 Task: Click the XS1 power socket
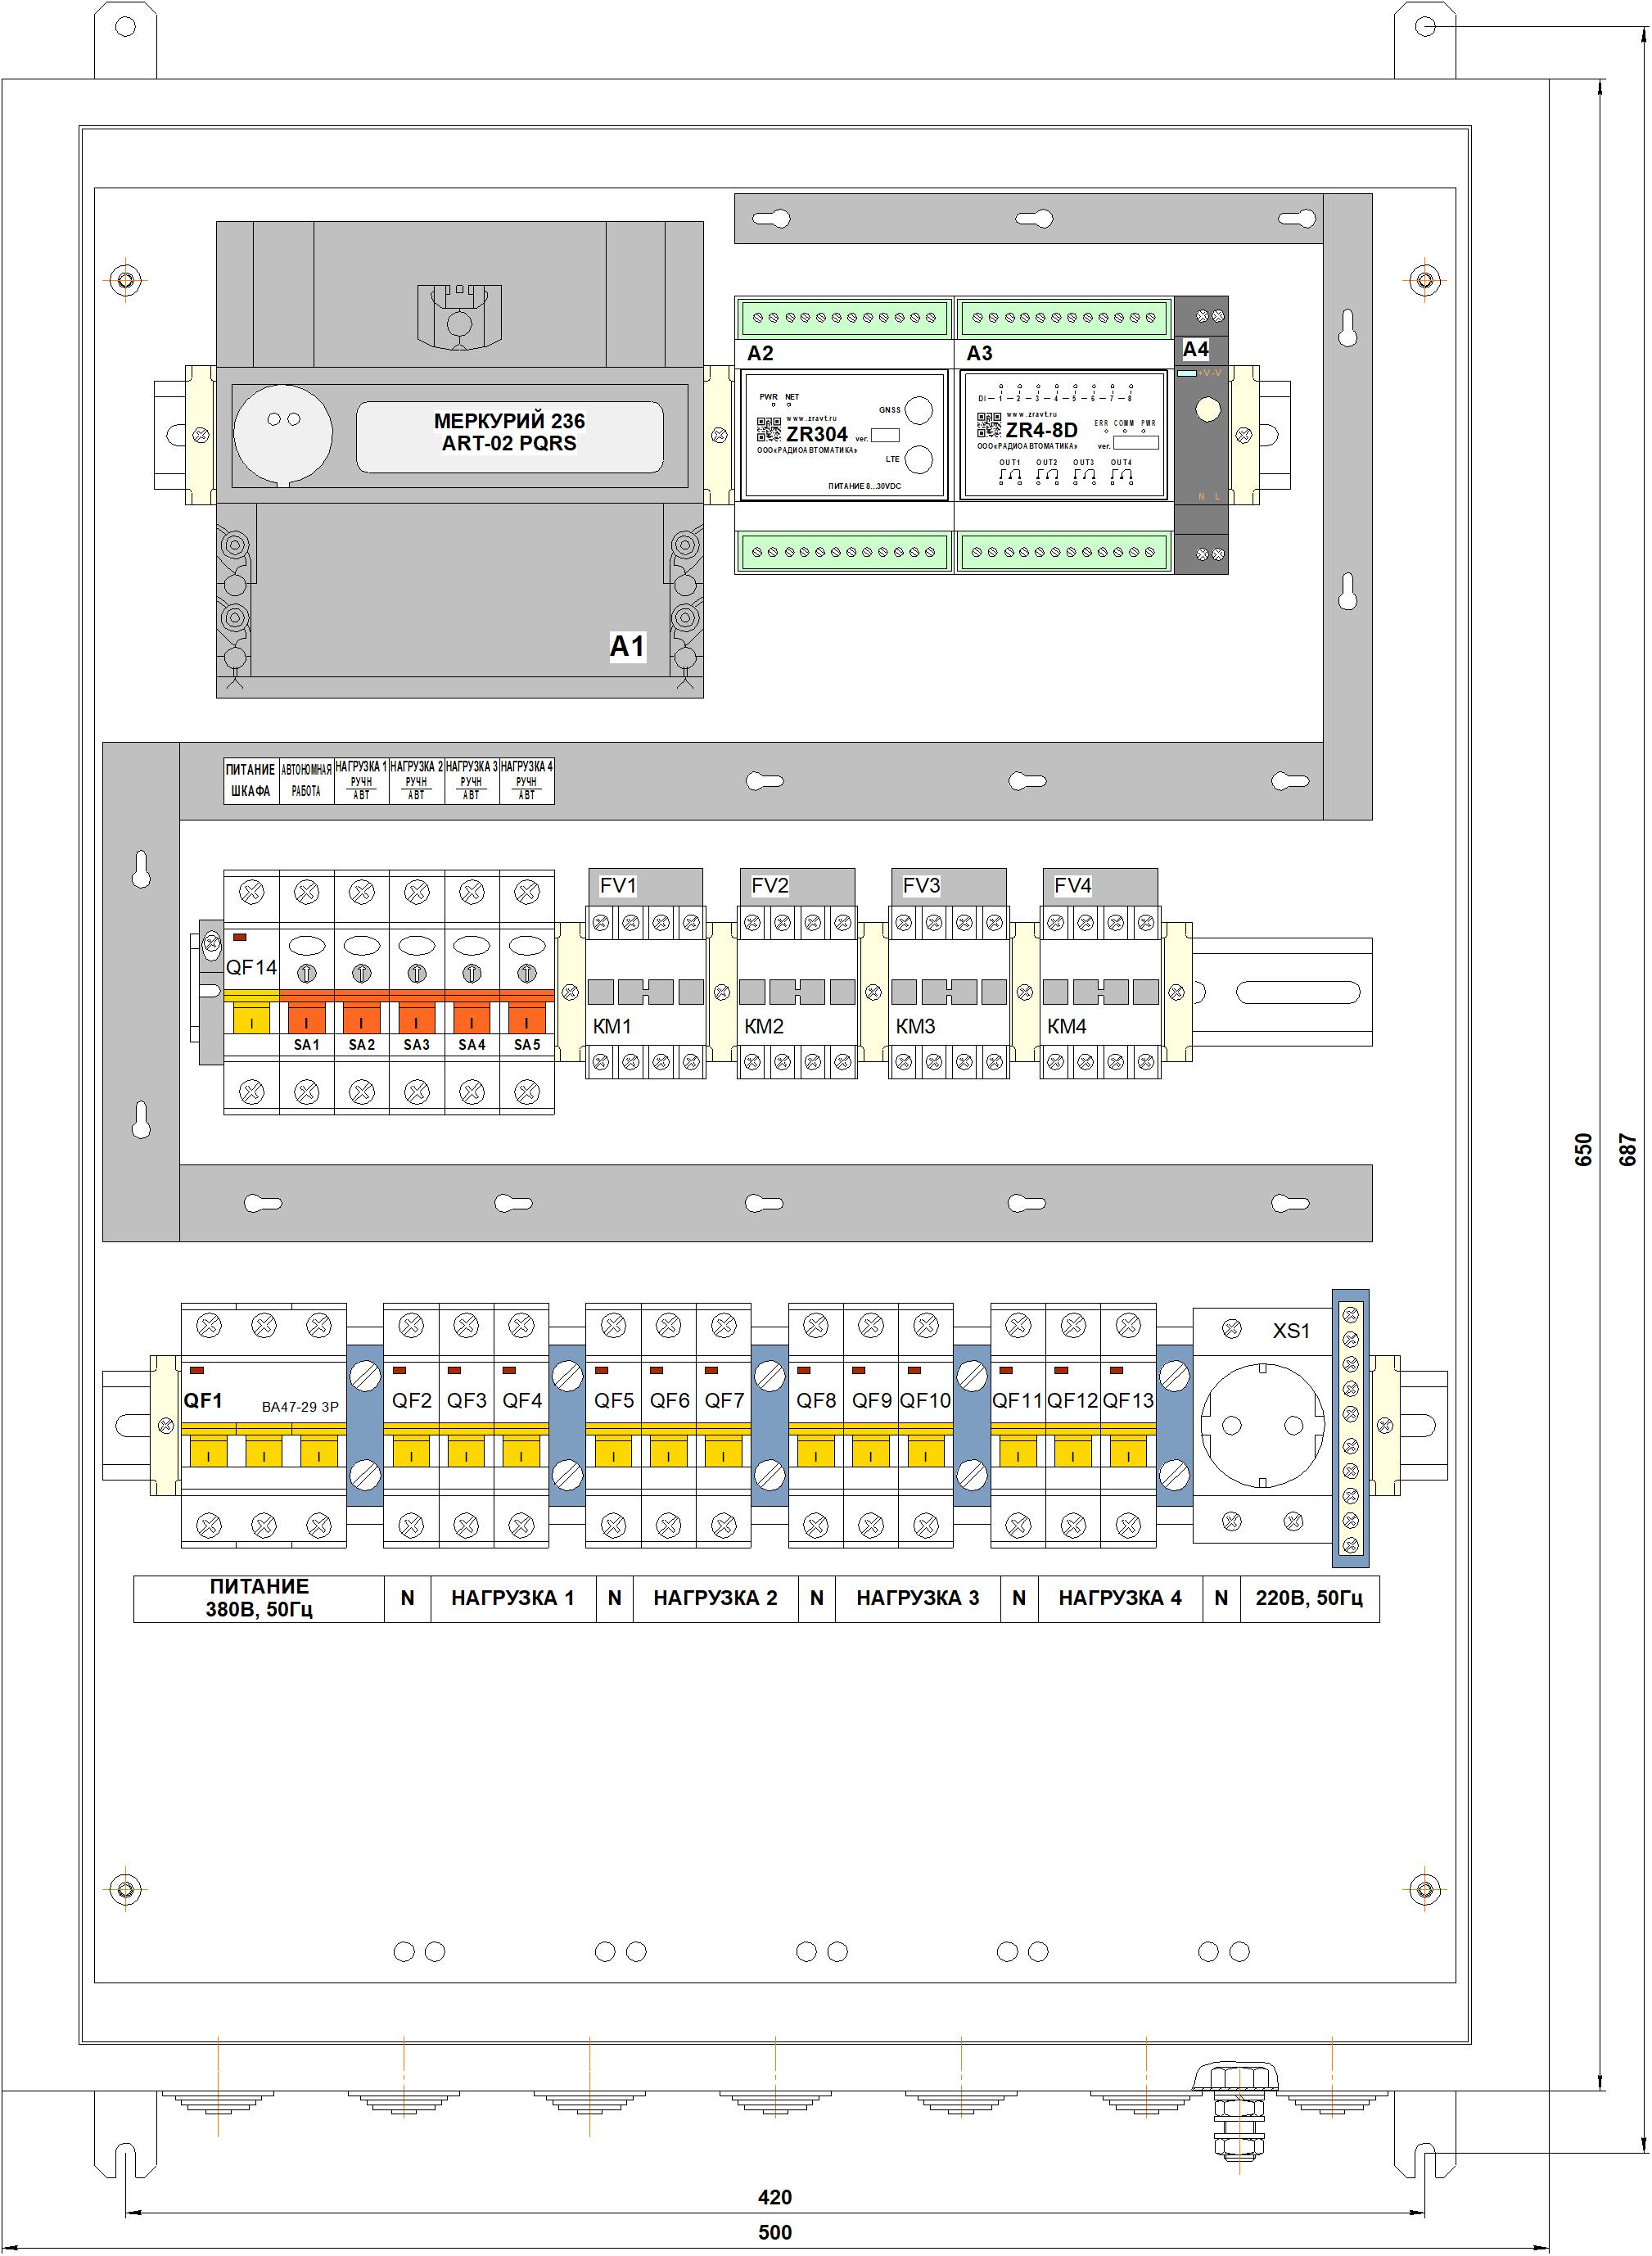[1262, 1425]
